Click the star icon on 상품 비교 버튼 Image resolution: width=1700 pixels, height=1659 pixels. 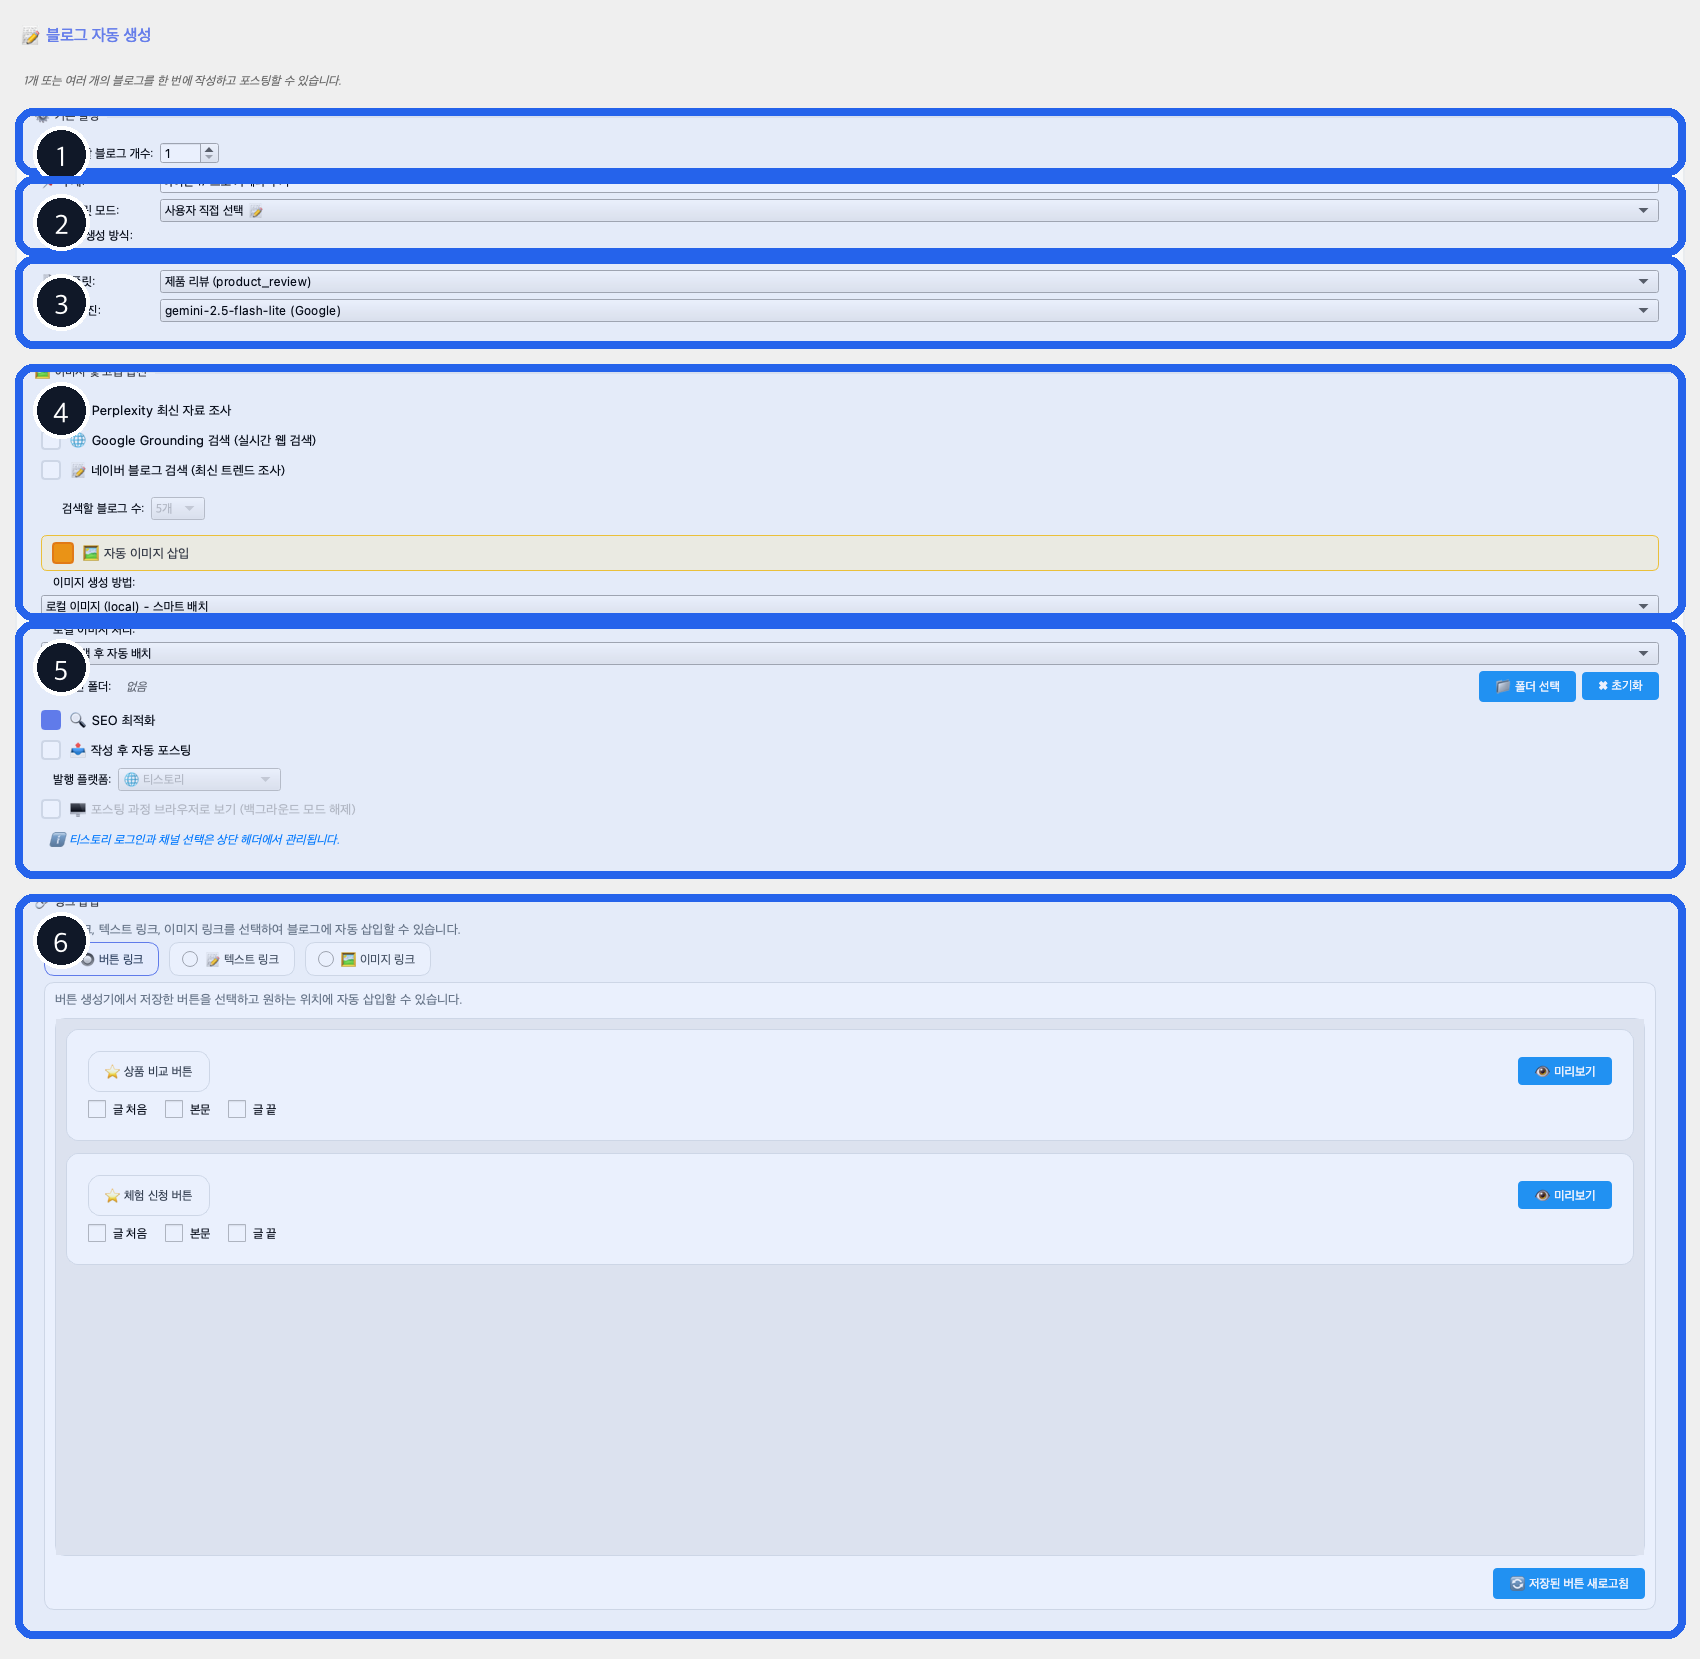[112, 1072]
